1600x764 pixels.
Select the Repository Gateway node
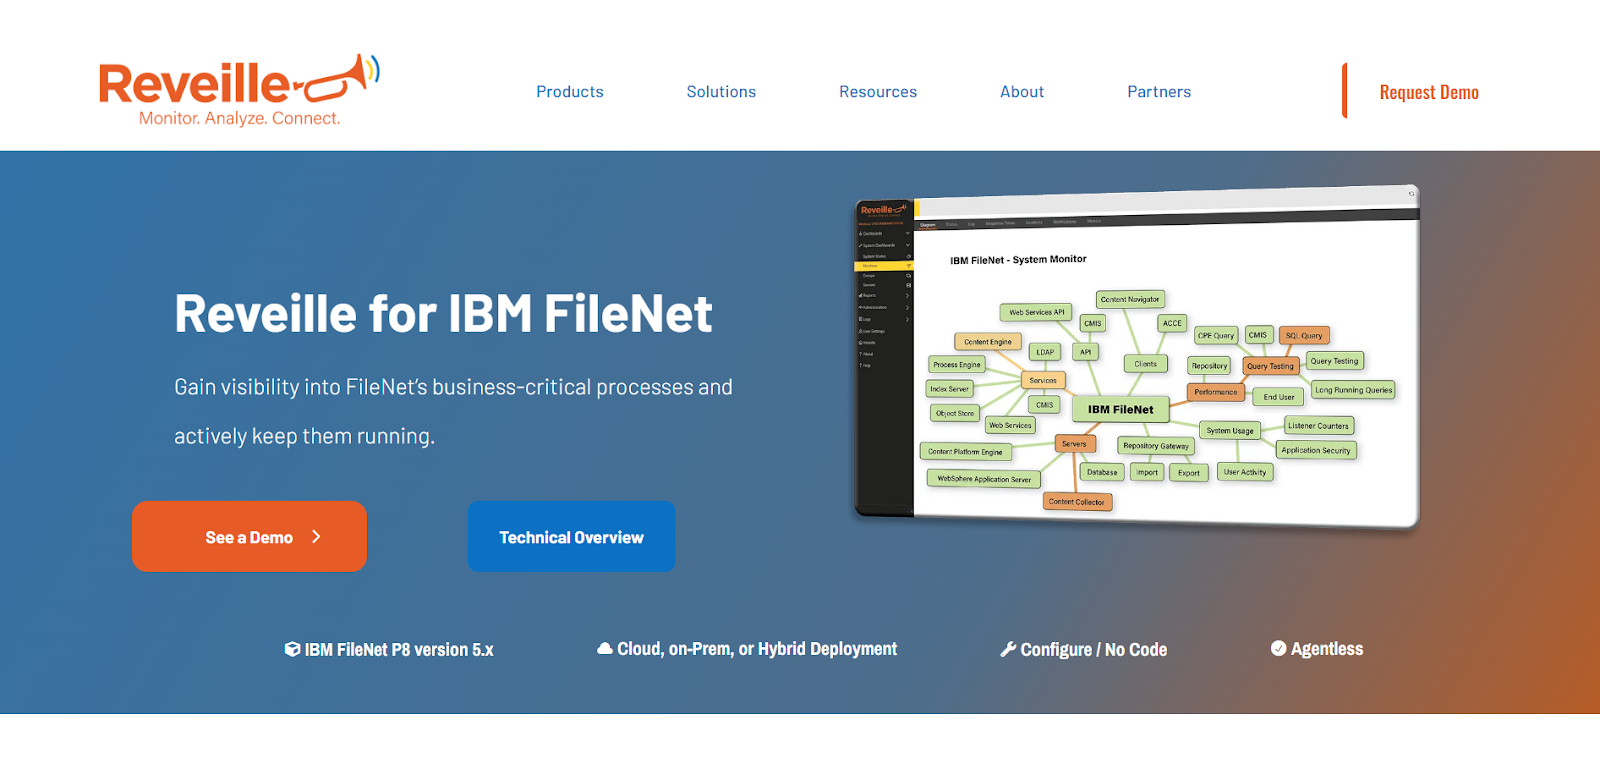point(1156,446)
